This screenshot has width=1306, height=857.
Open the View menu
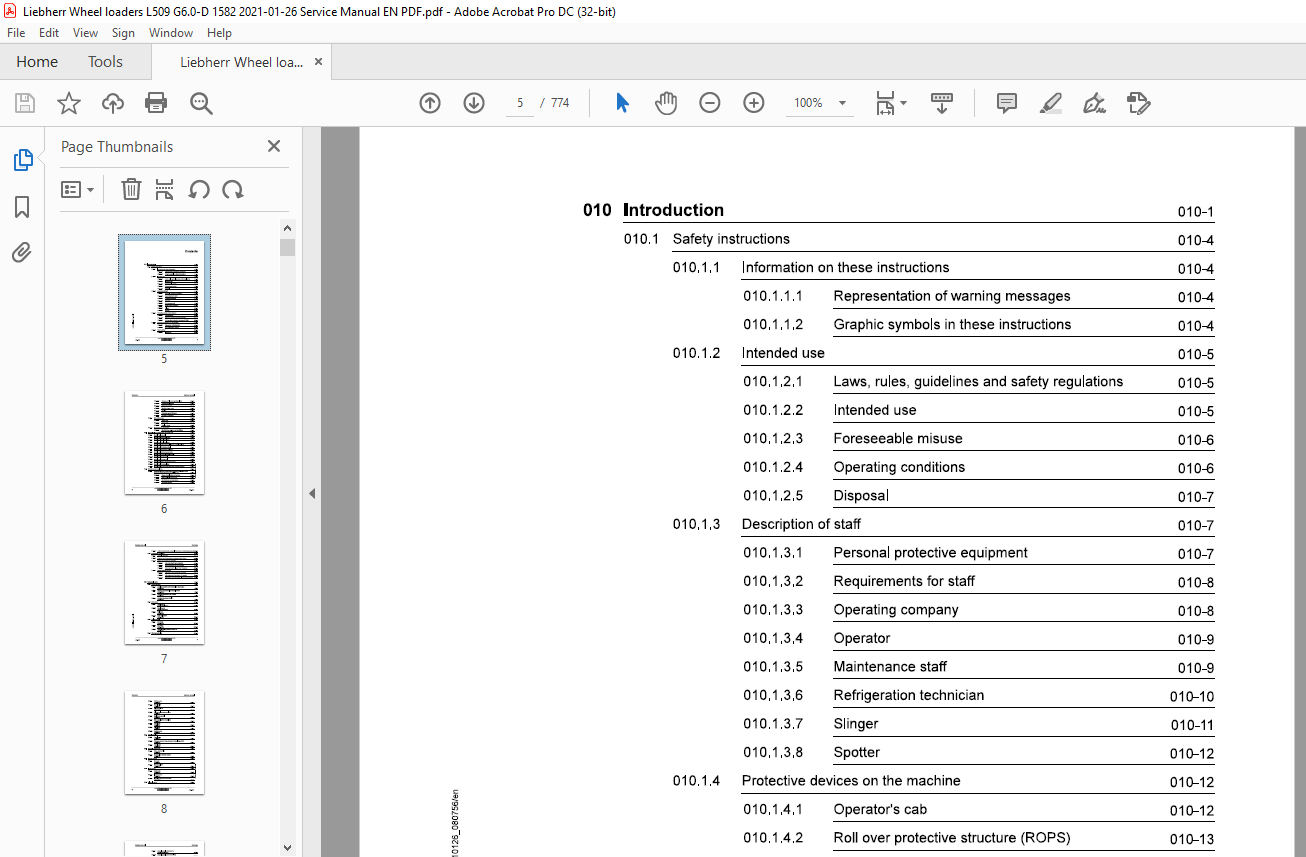click(x=85, y=33)
